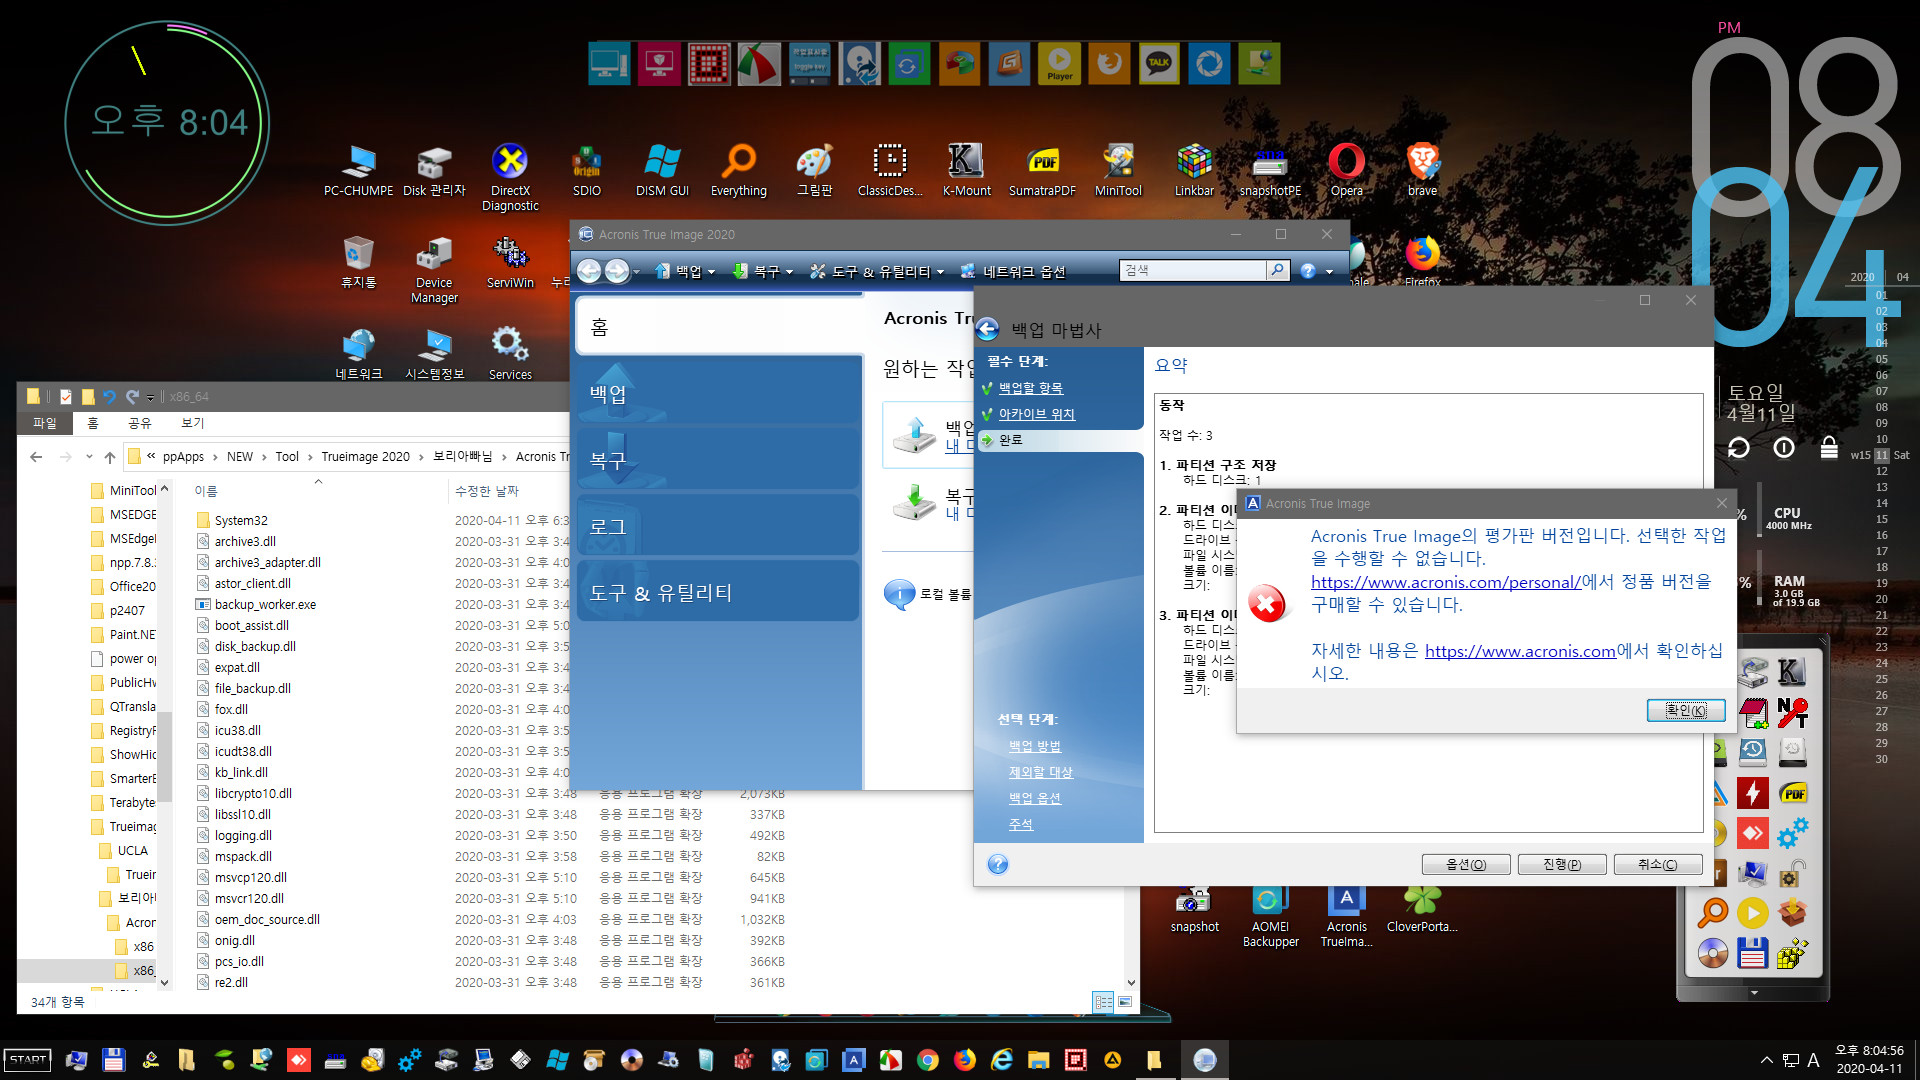Click 진행(P) button in backup wizard
The height and width of the screenshot is (1080, 1920).
click(1561, 864)
